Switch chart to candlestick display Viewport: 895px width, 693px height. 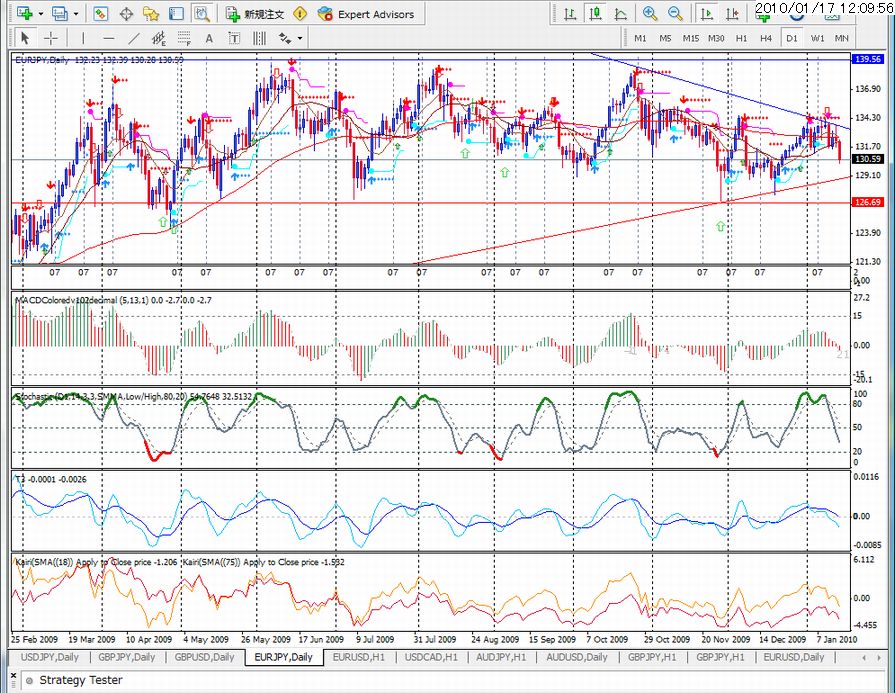[x=594, y=14]
